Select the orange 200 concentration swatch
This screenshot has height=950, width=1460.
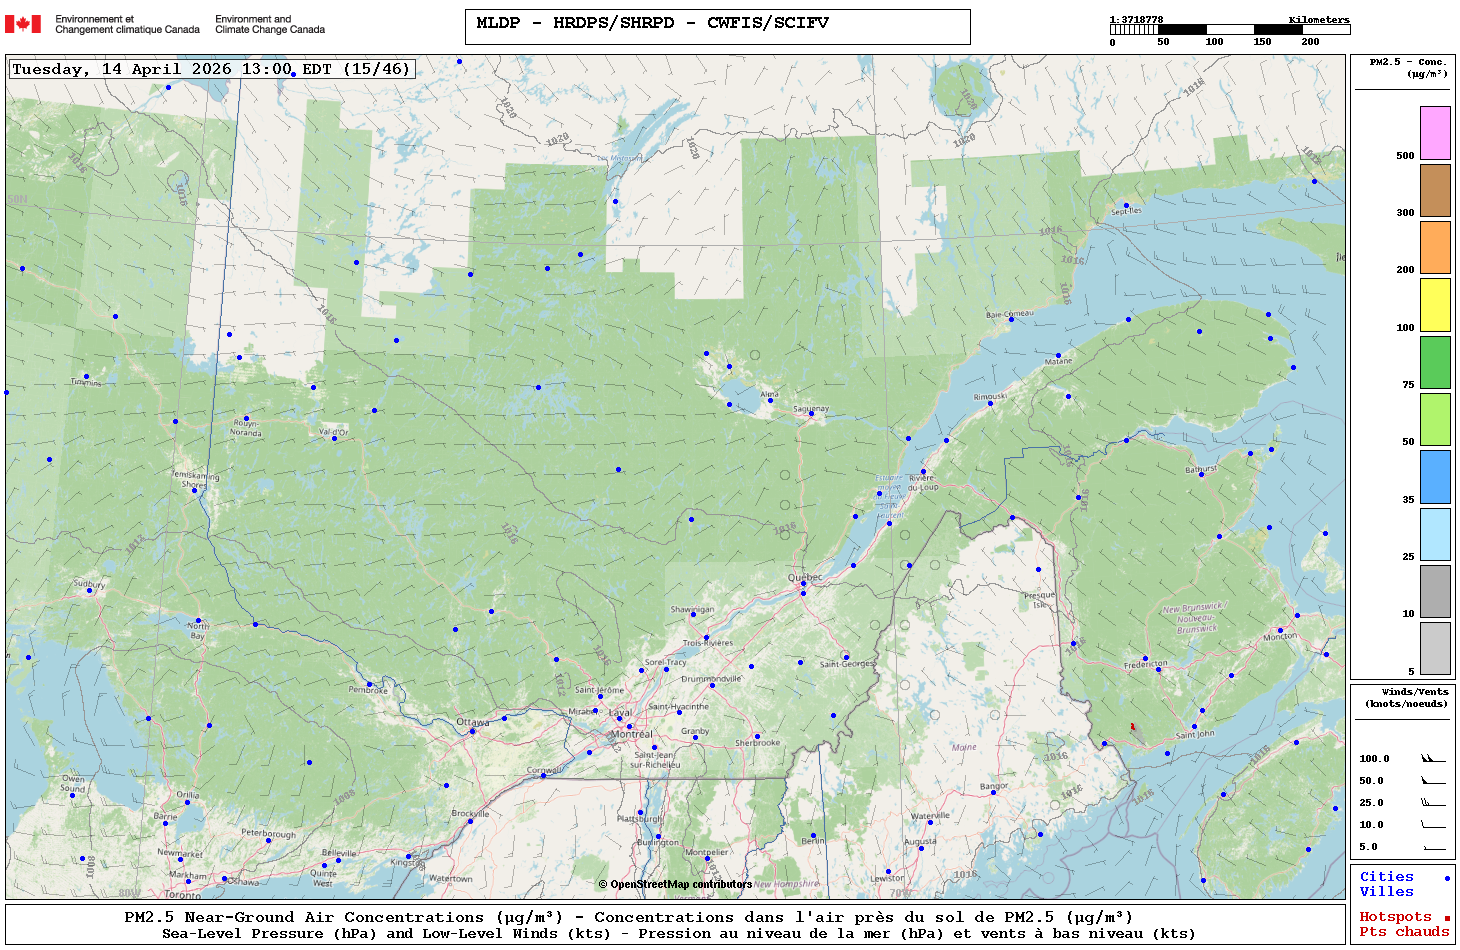pyautogui.click(x=1435, y=247)
